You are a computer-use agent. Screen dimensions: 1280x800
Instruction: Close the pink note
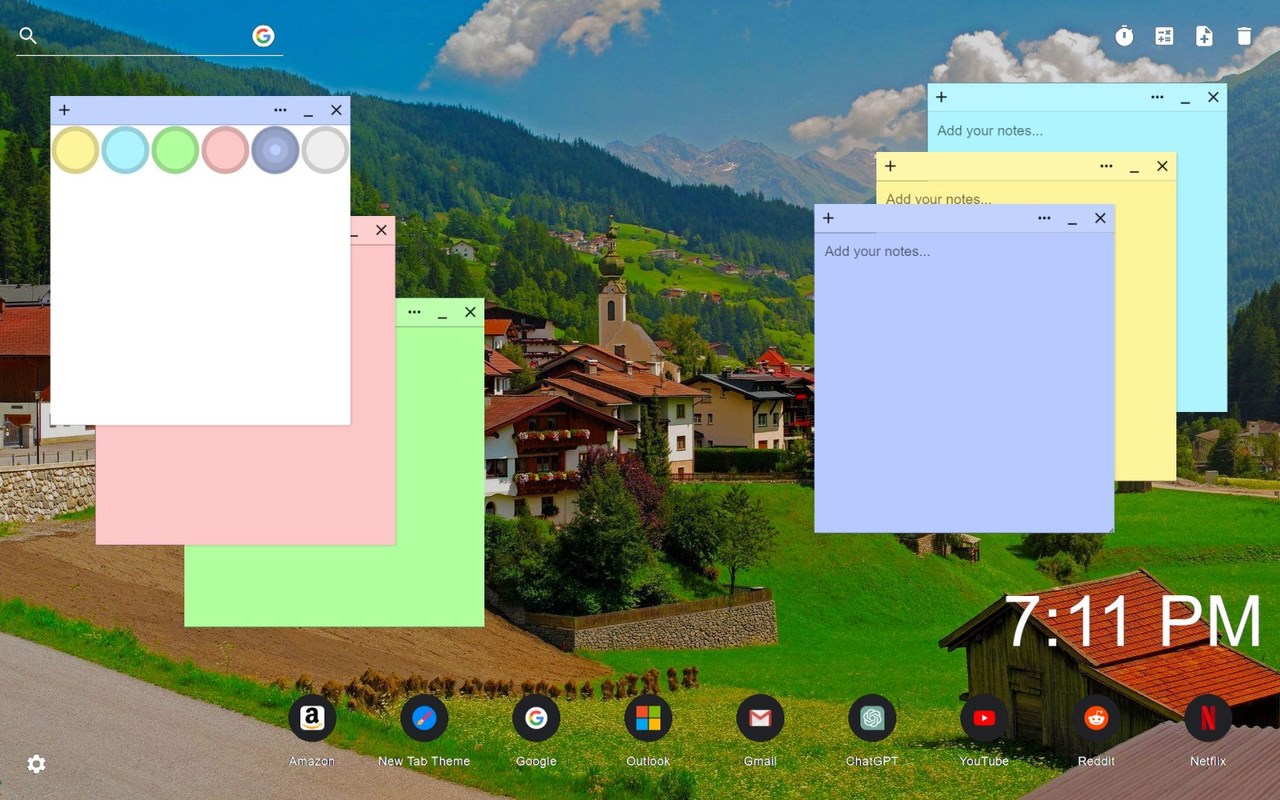(x=381, y=230)
